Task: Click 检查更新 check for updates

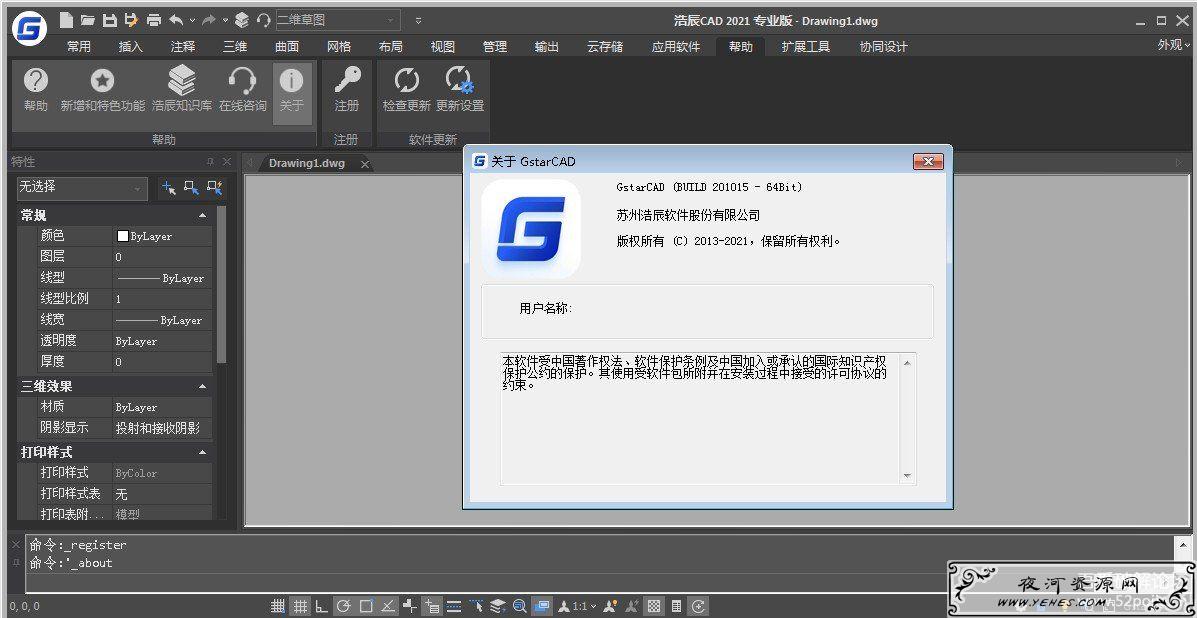Action: 407,90
